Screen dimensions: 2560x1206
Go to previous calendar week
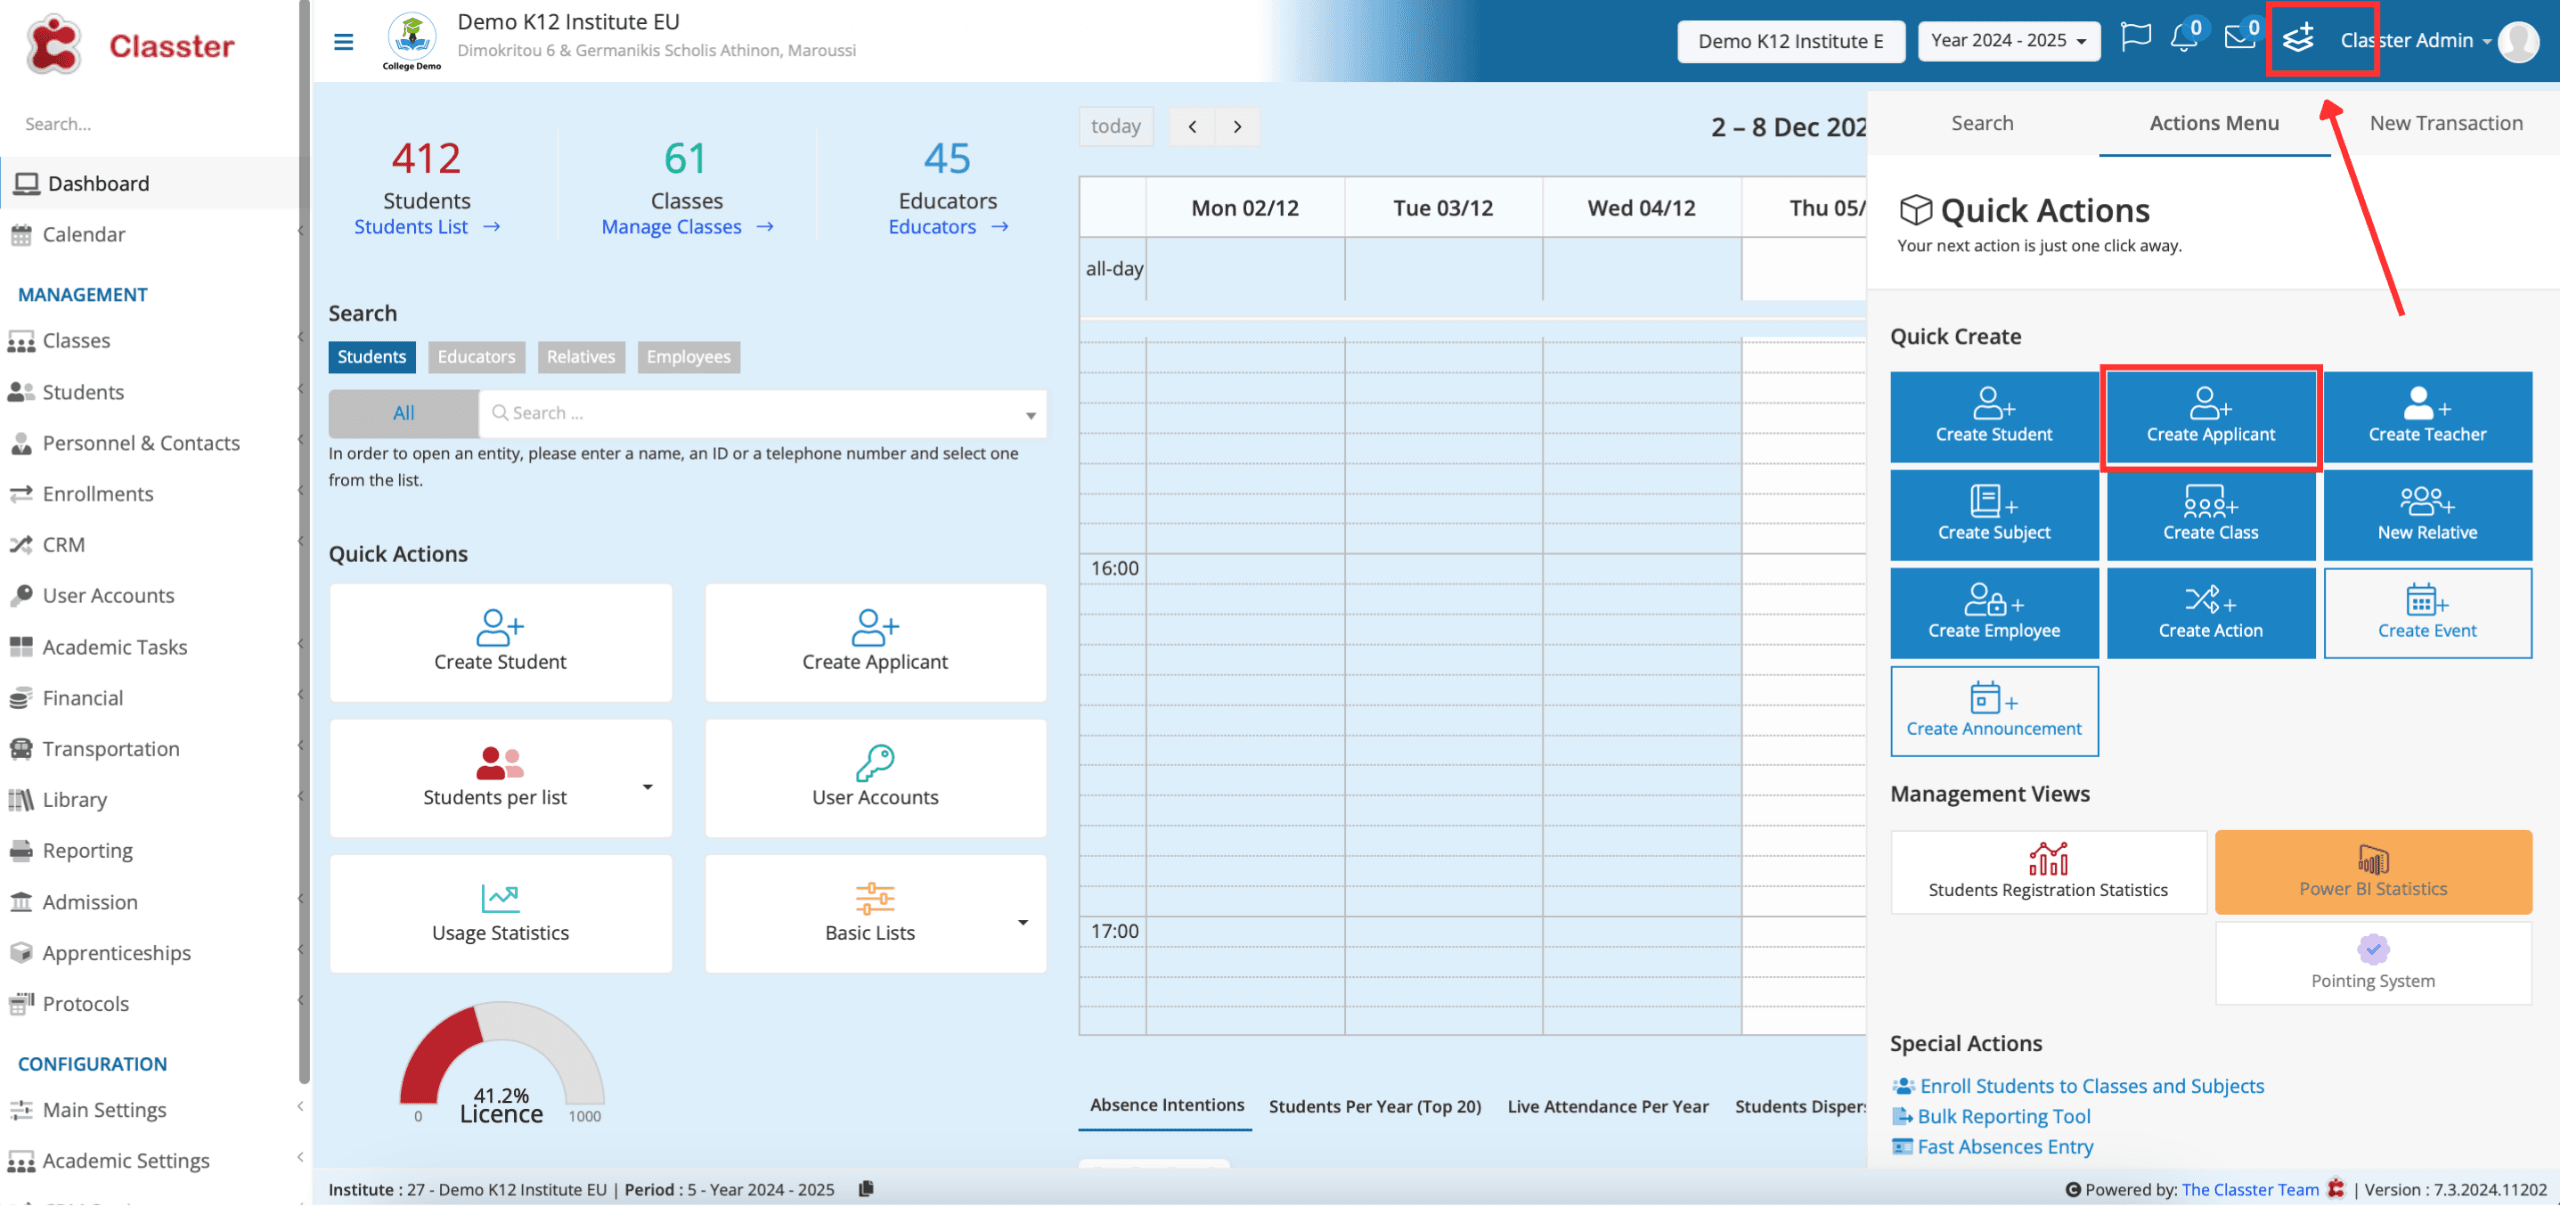(x=1192, y=127)
